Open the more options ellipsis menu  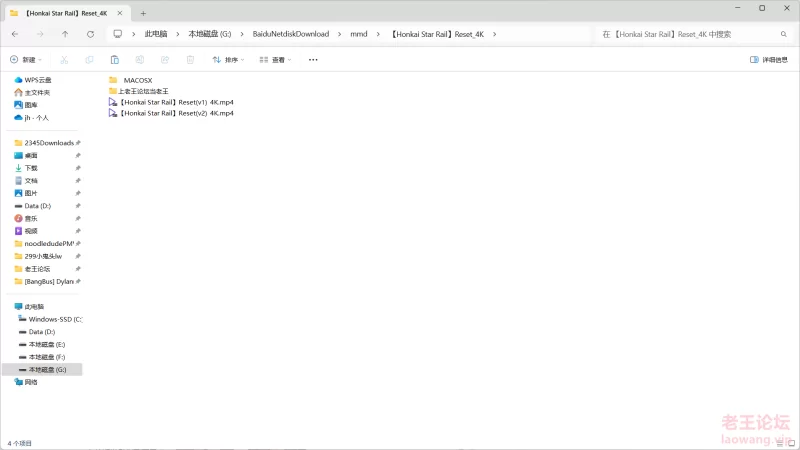(x=313, y=60)
